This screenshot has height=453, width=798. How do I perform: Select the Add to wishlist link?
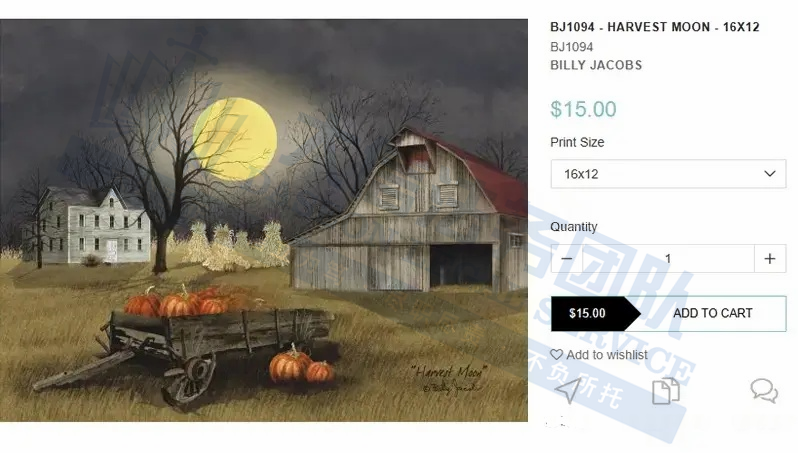607,355
